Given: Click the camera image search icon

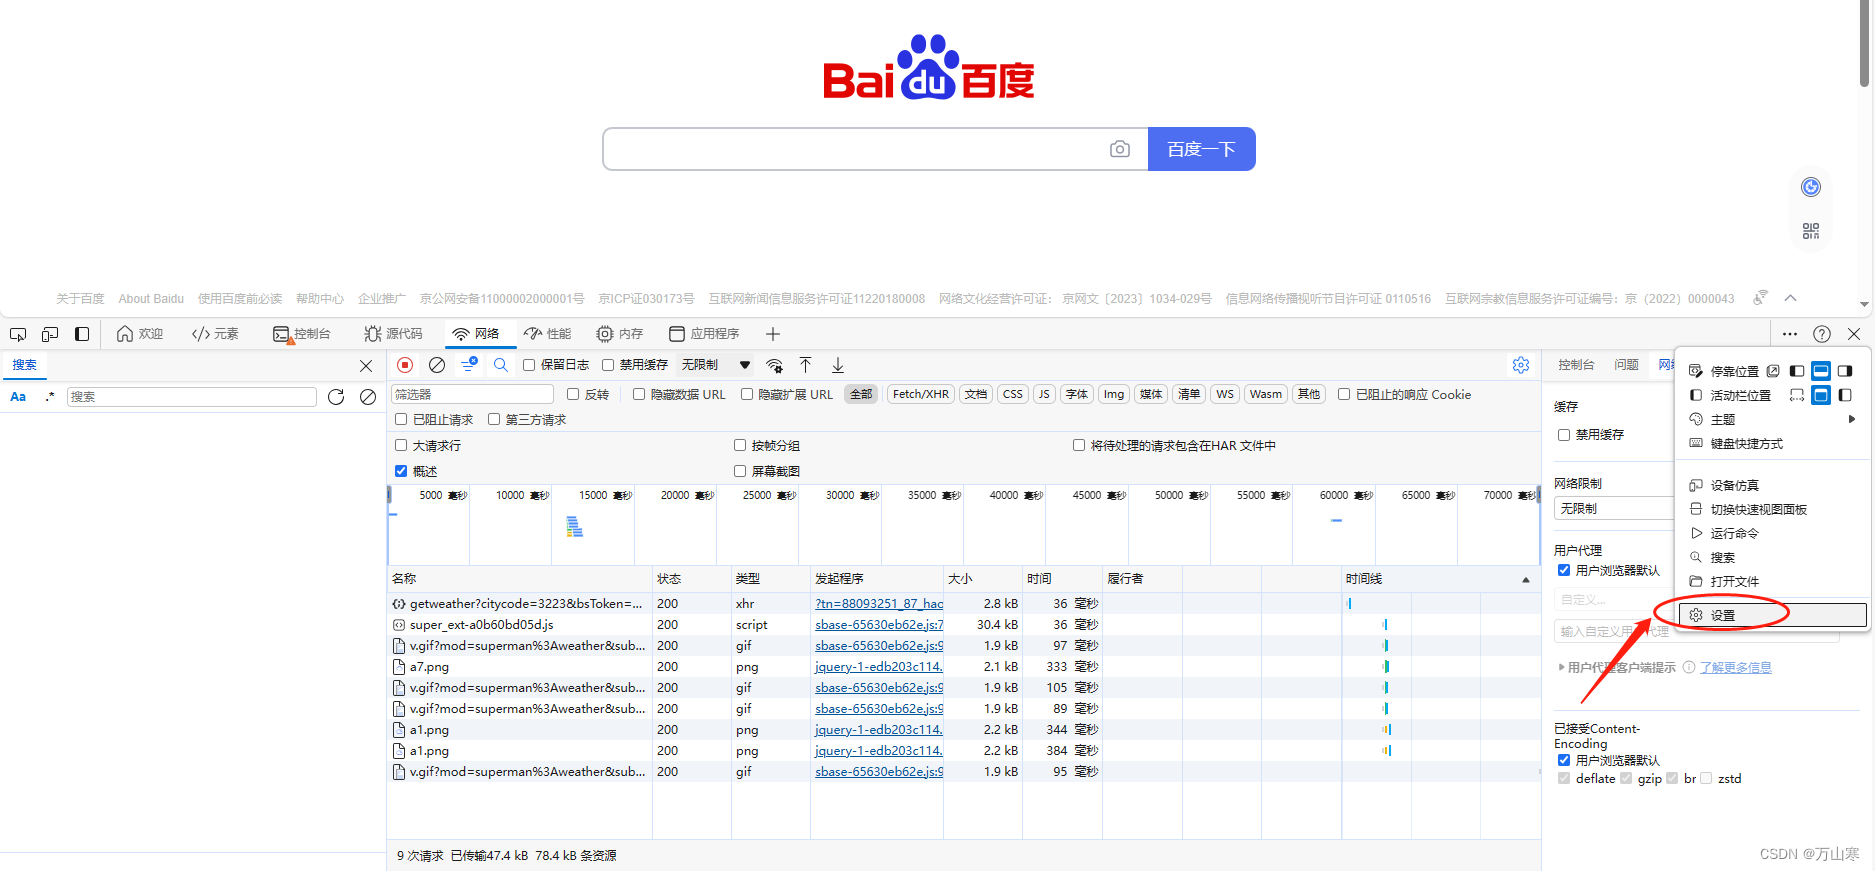Looking at the screenshot, I should [1120, 149].
